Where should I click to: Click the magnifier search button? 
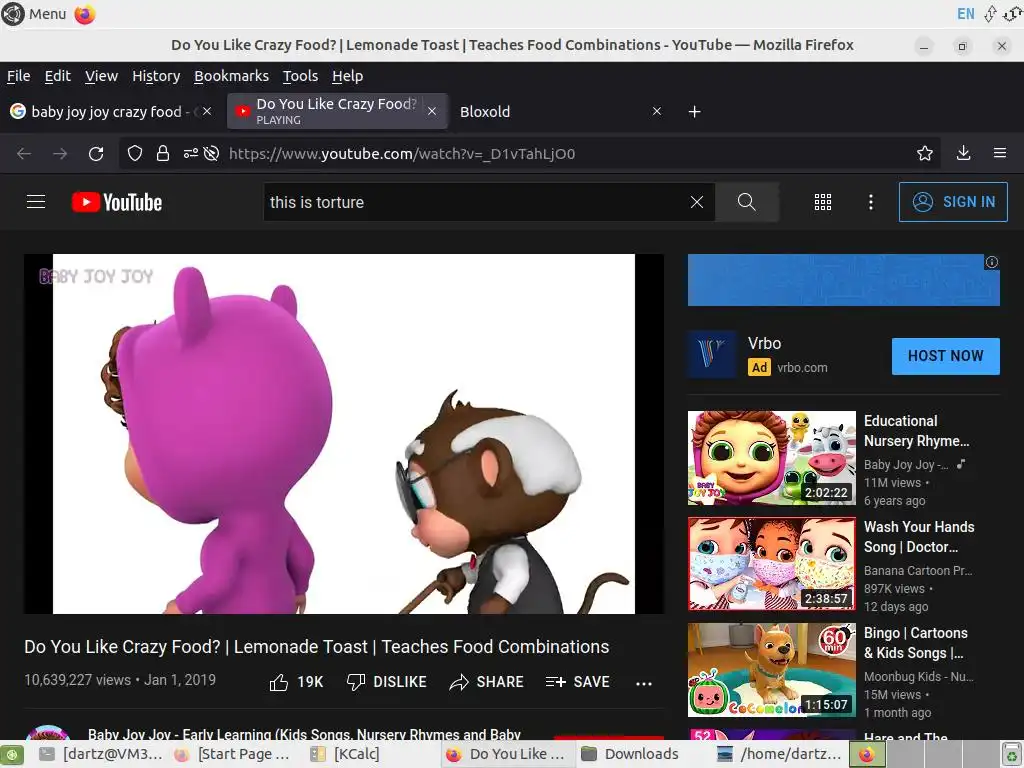746,202
